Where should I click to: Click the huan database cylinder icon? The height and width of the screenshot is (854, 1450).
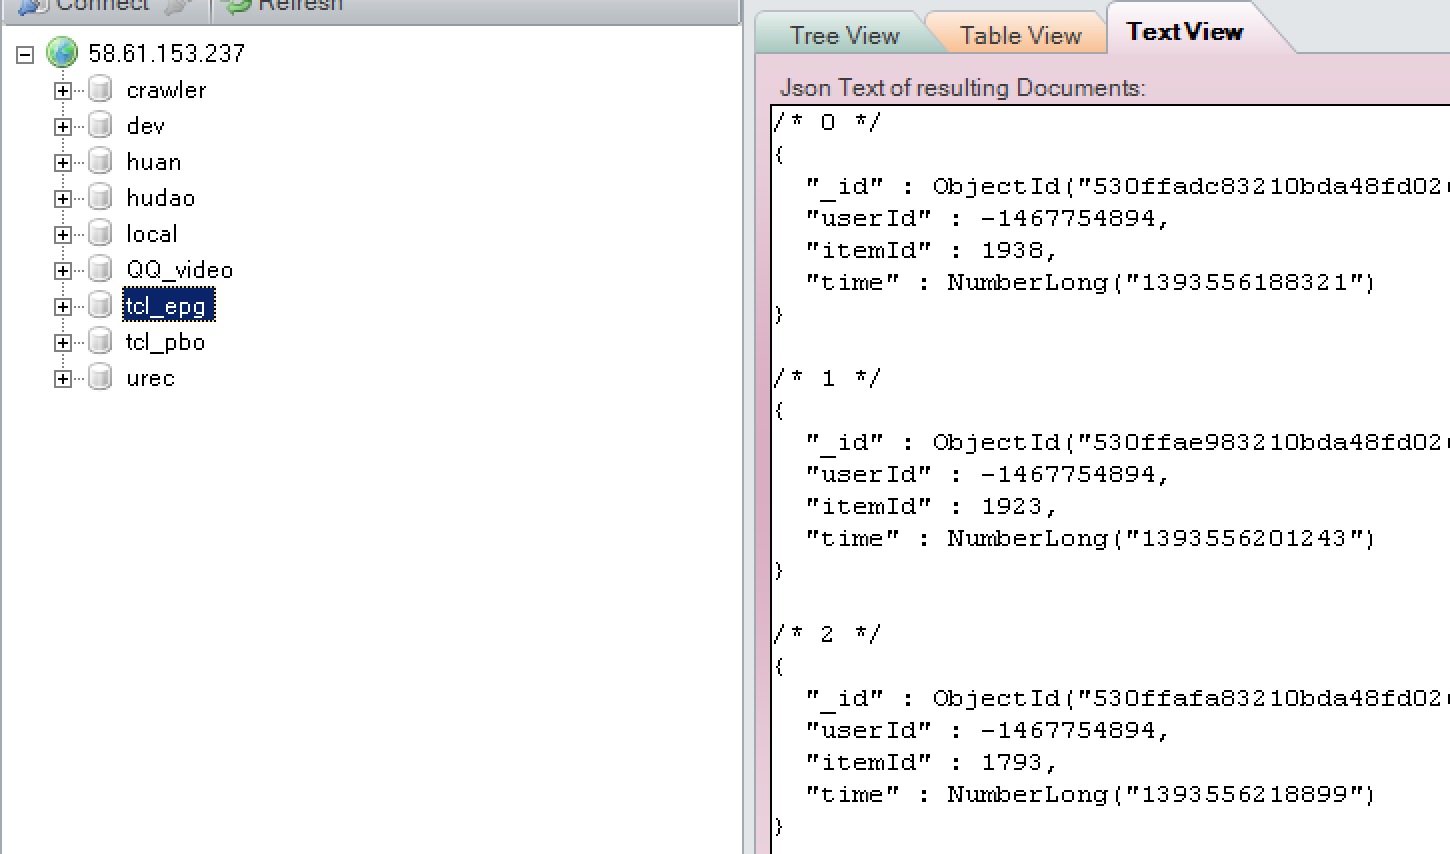pos(100,162)
